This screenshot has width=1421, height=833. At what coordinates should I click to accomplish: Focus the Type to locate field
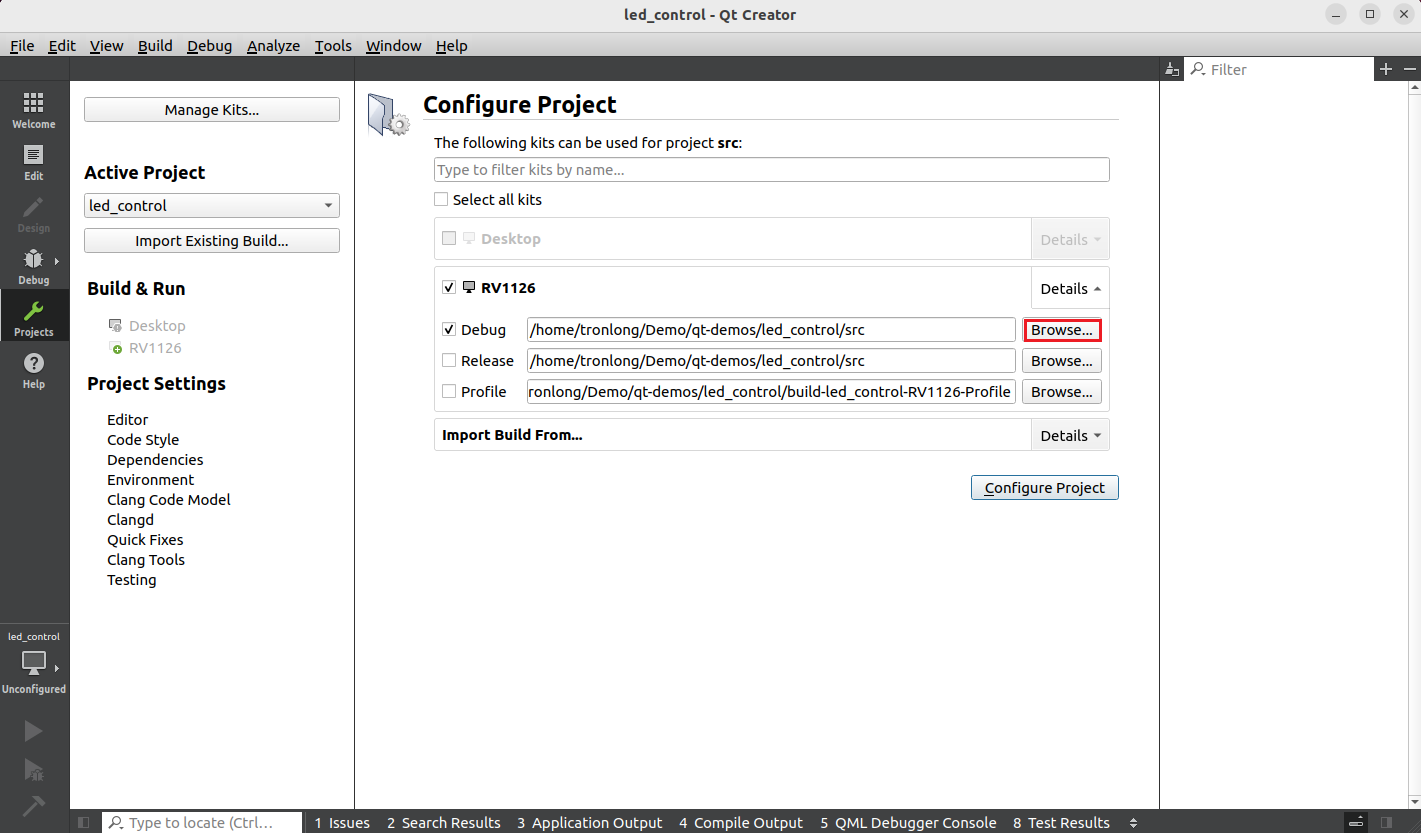[202, 823]
